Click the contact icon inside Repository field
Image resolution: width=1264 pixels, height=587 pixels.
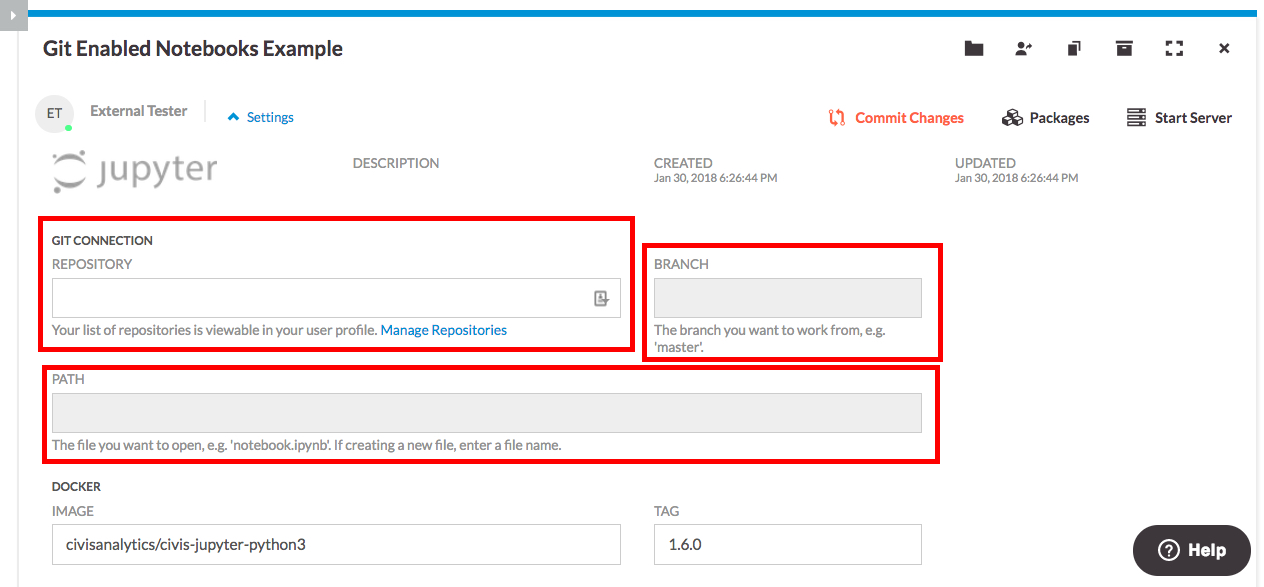click(x=601, y=298)
